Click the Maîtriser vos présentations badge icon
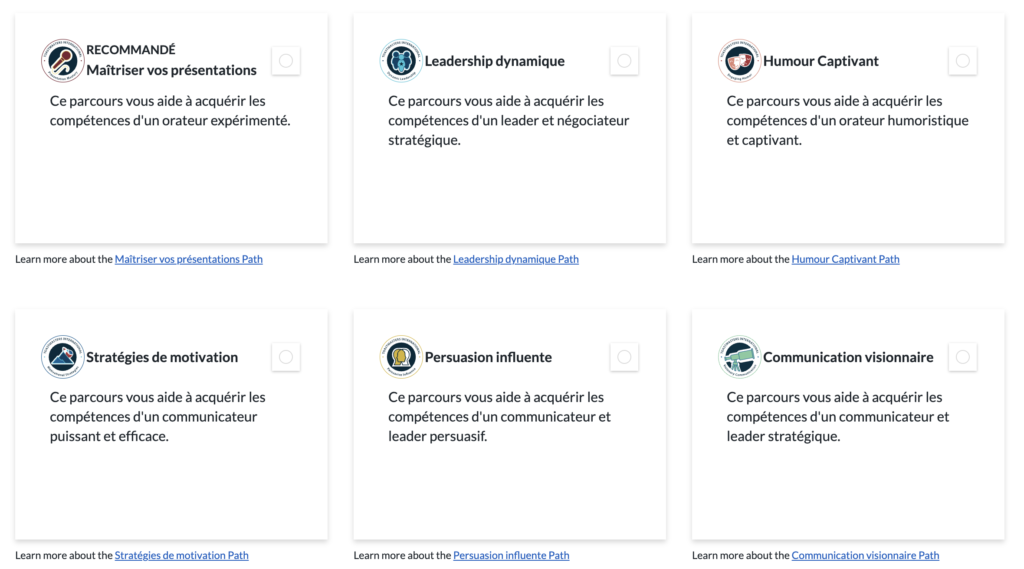The height and width of the screenshot is (569, 1024). point(62,61)
